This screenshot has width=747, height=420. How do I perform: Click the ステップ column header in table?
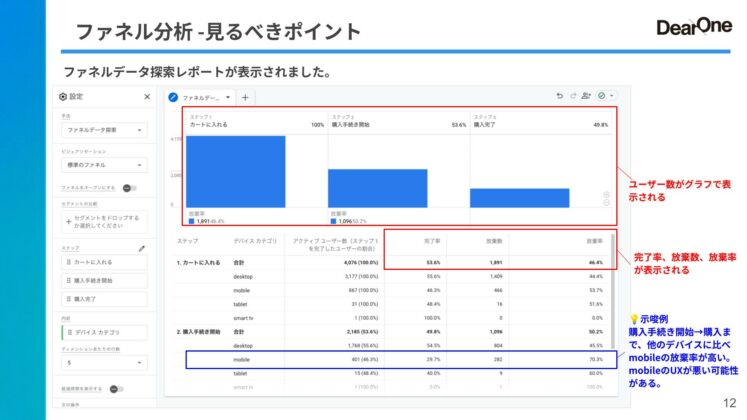point(187,241)
